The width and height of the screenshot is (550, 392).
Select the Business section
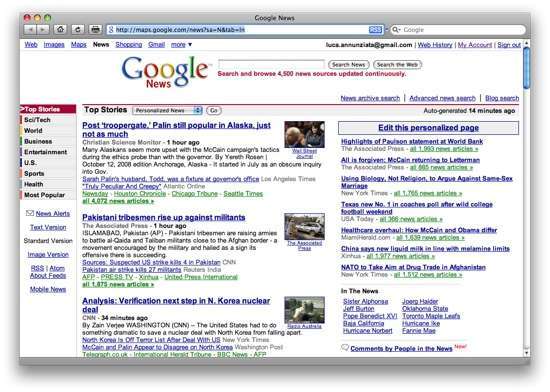tap(48, 141)
